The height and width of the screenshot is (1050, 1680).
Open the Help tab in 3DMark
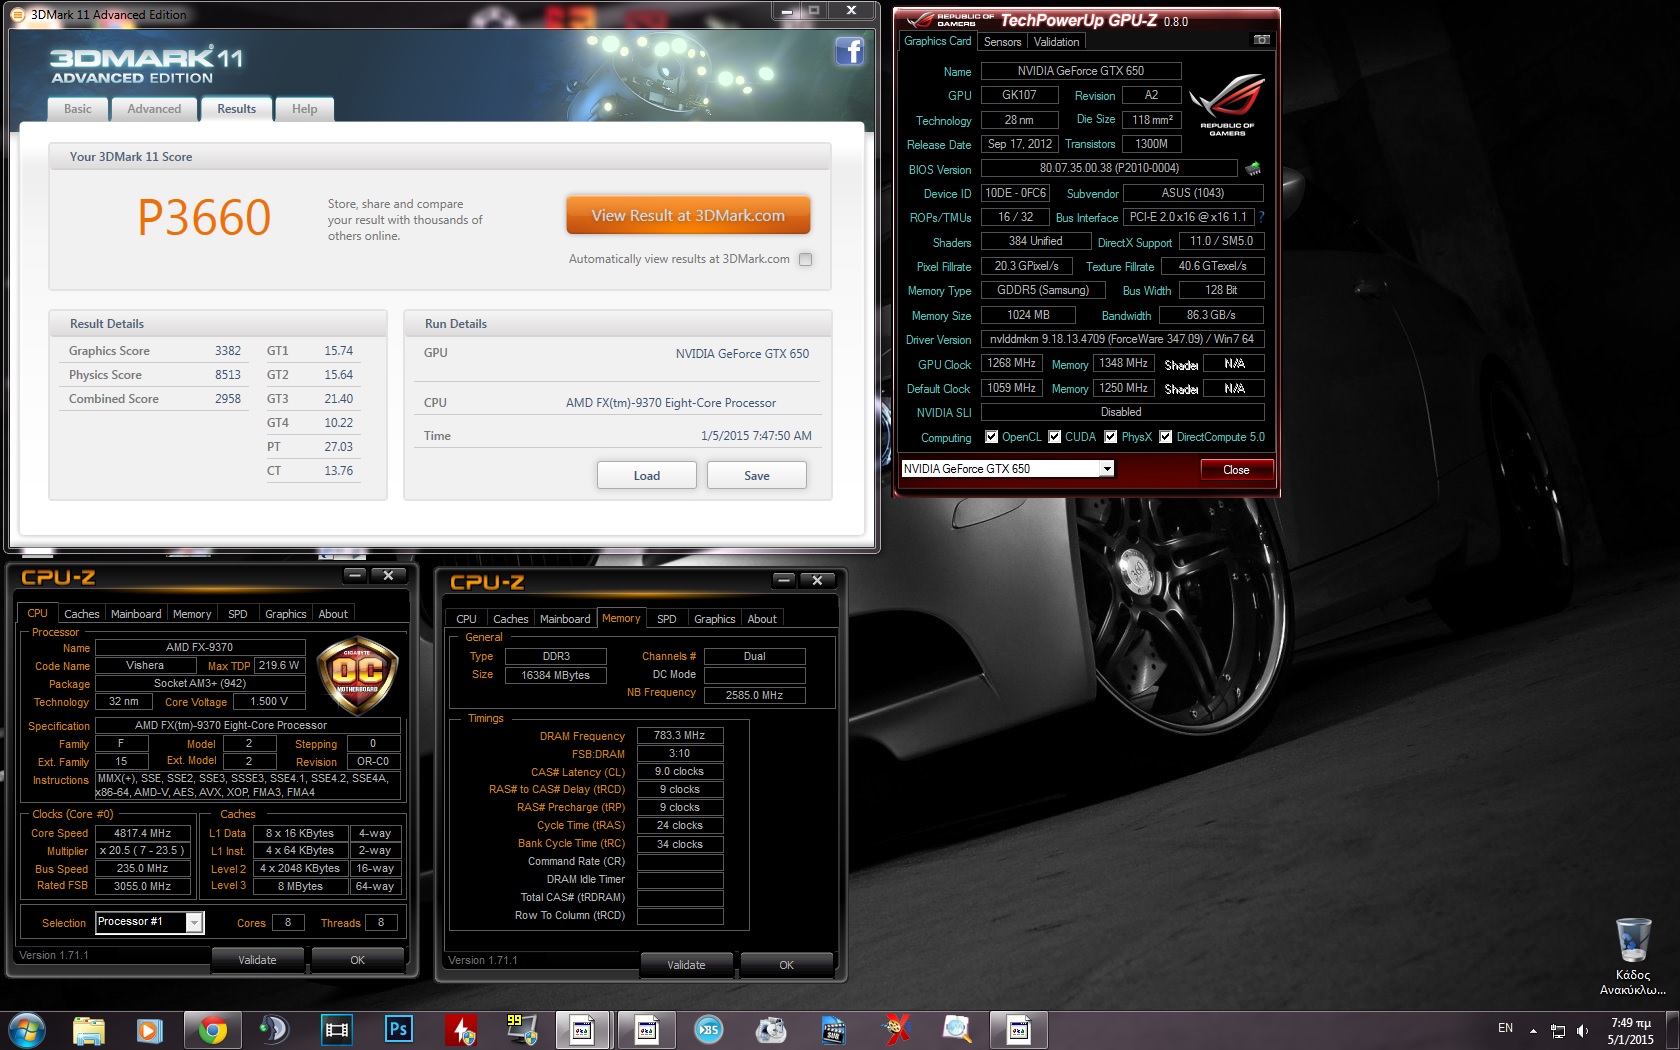304,109
